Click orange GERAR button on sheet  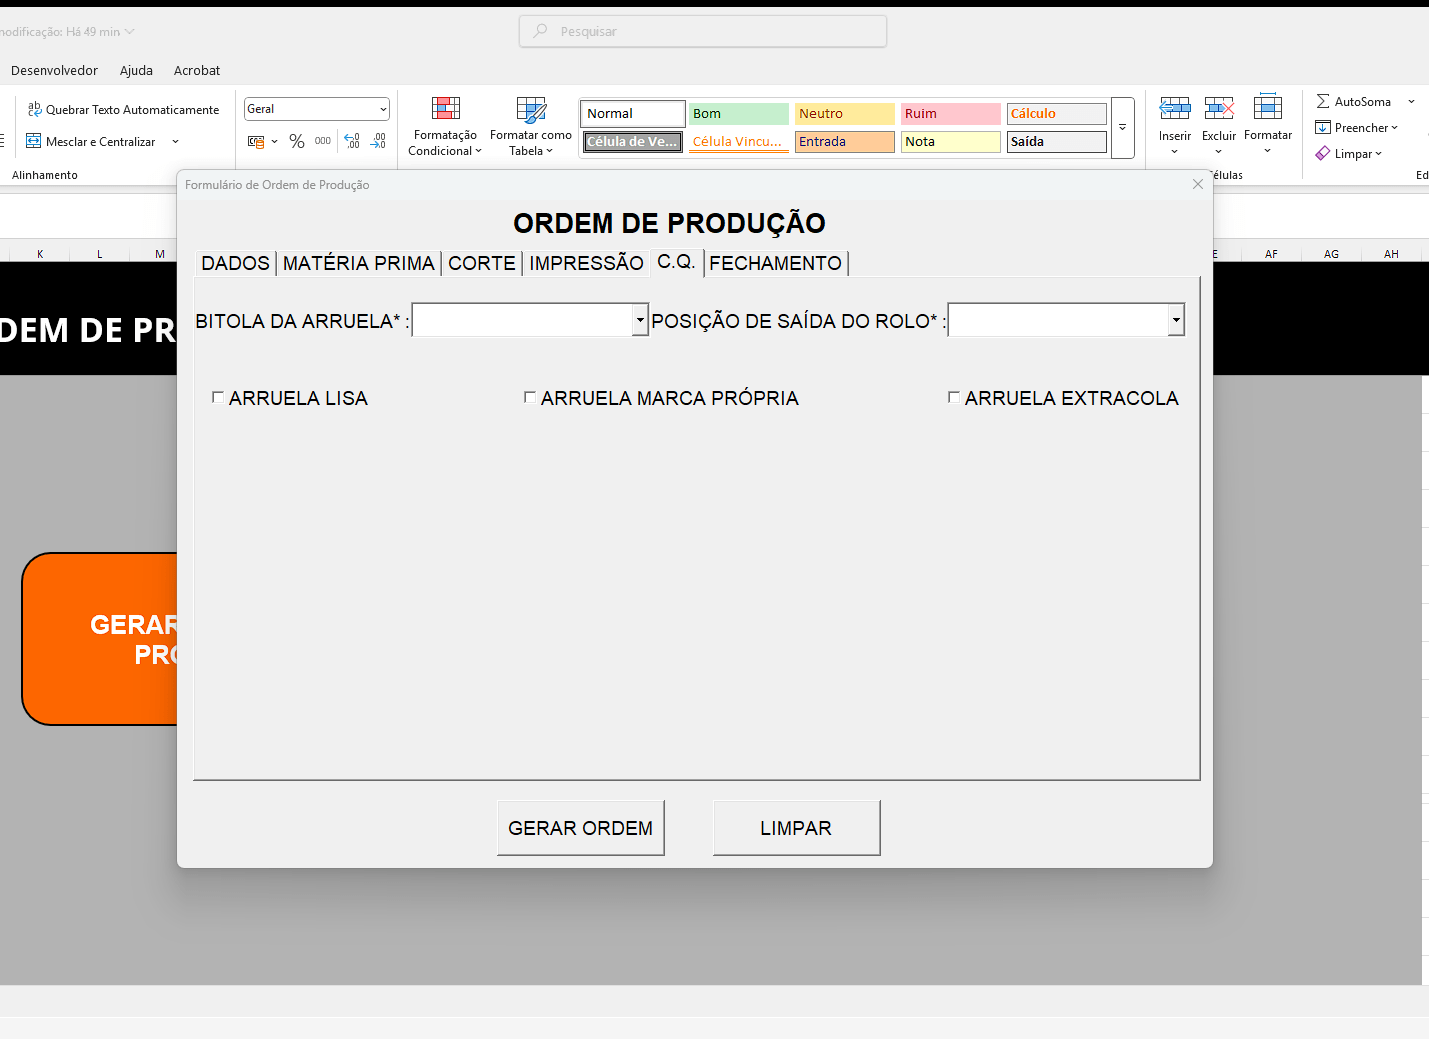click(100, 639)
